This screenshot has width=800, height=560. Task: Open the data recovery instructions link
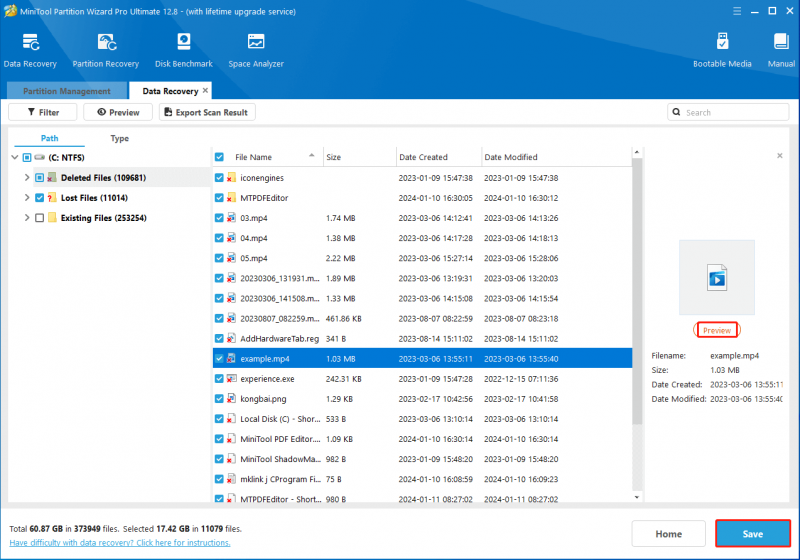(x=120, y=543)
